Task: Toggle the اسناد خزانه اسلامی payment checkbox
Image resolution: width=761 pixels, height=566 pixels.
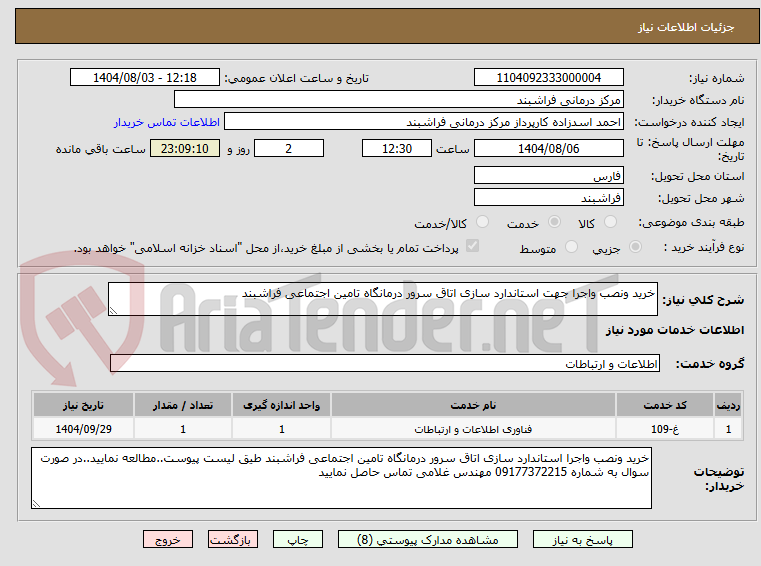Action: (472, 246)
